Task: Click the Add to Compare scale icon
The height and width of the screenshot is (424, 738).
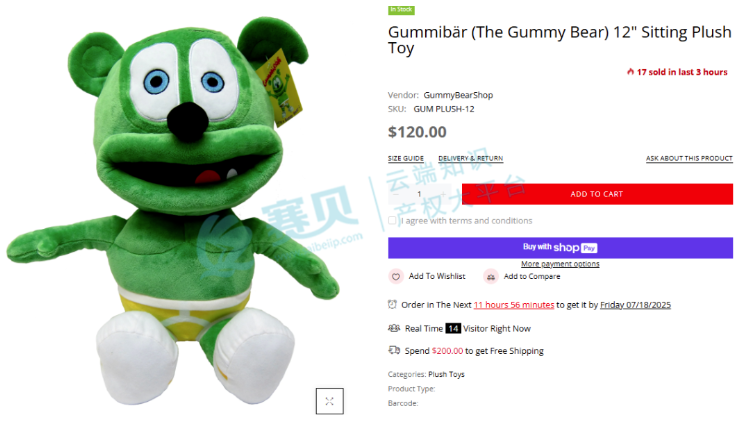Action: 490,276
